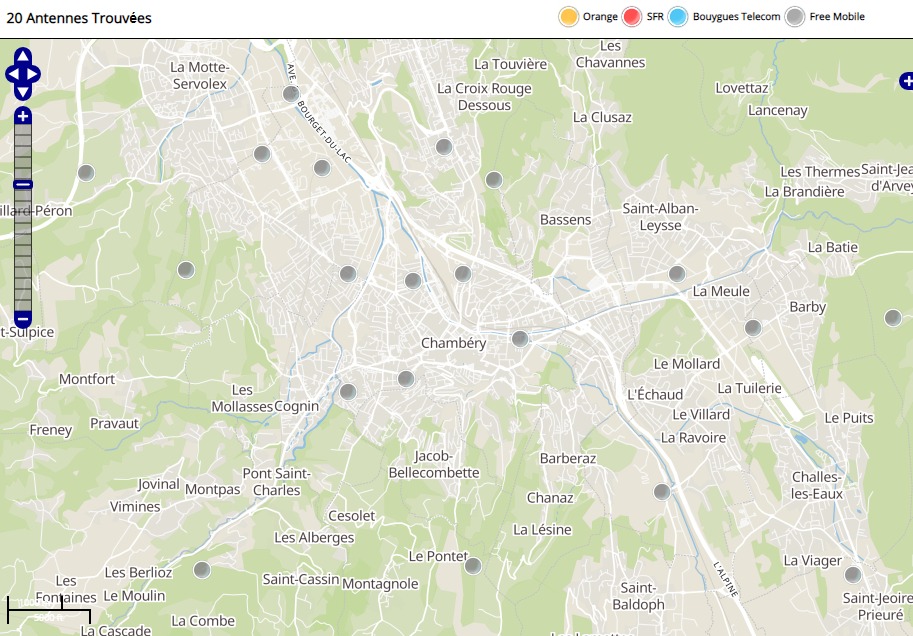
Task: Expand the layer switcher plus at right edge
Action: click(x=906, y=80)
